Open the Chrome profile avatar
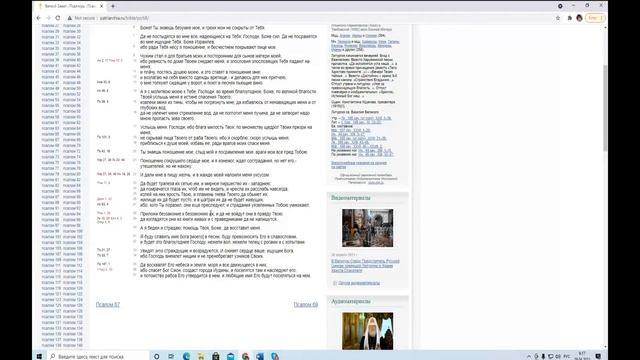Image resolution: width=640 pixels, height=360 pixels. pyautogui.click(x=579, y=18)
